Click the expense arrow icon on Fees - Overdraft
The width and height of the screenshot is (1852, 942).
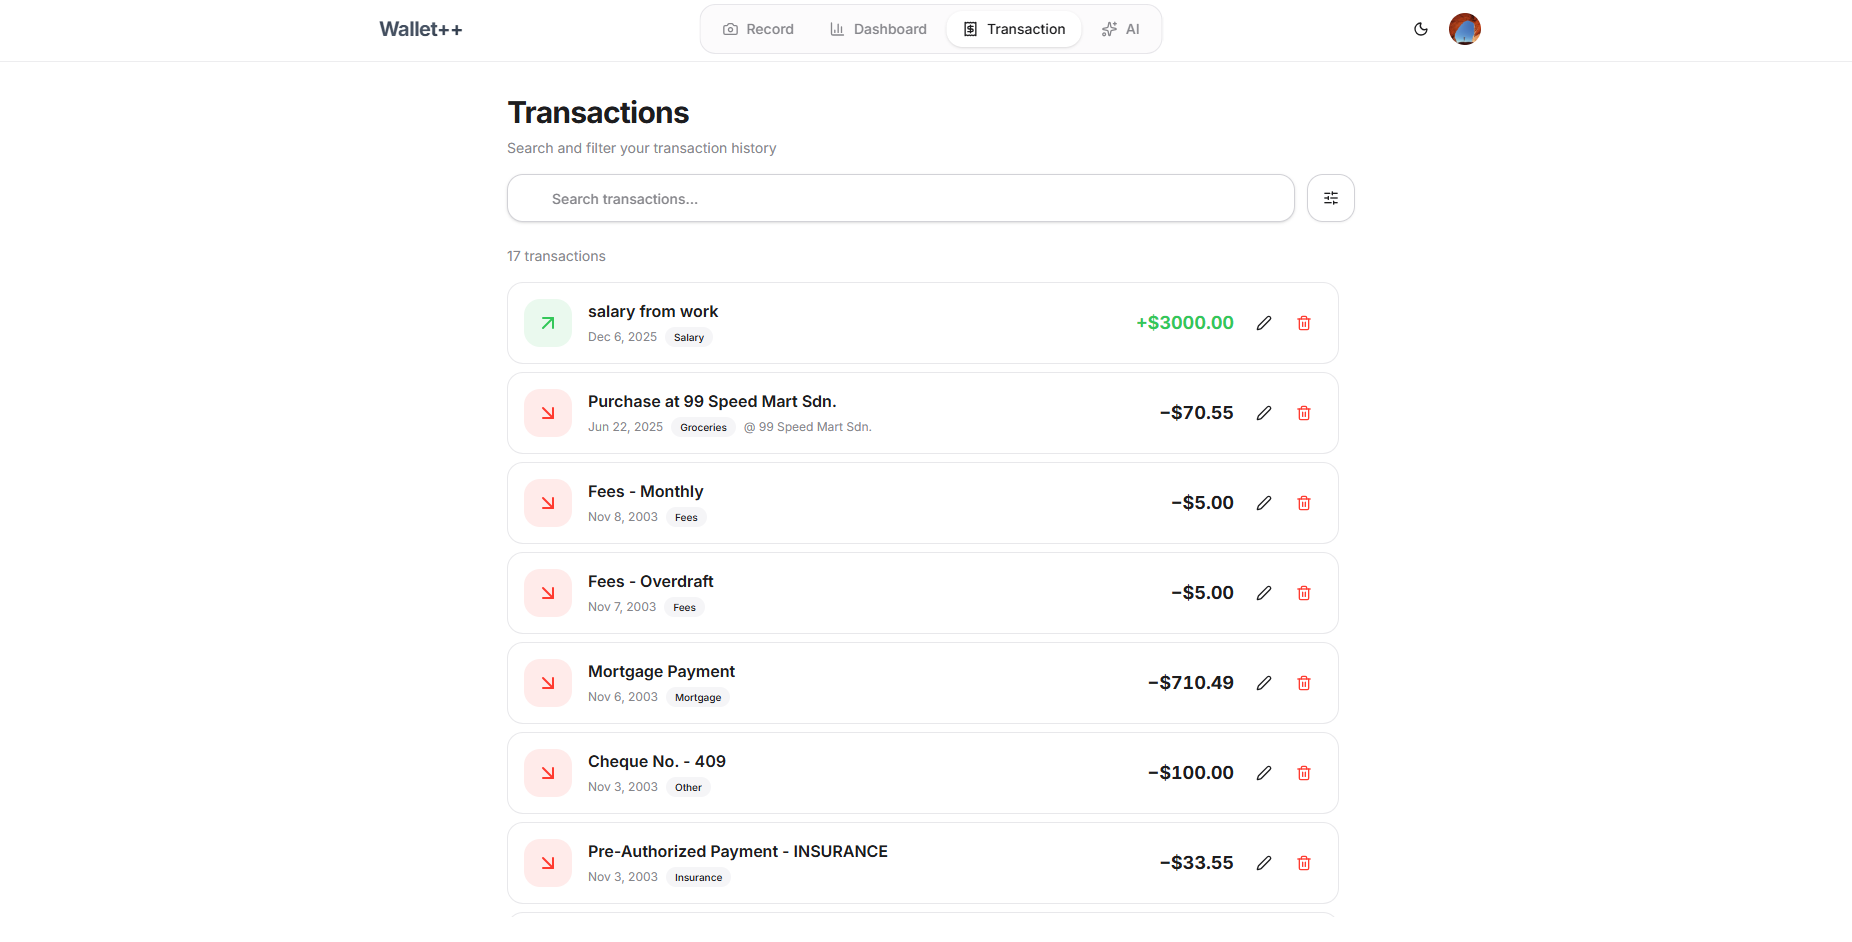pos(548,593)
